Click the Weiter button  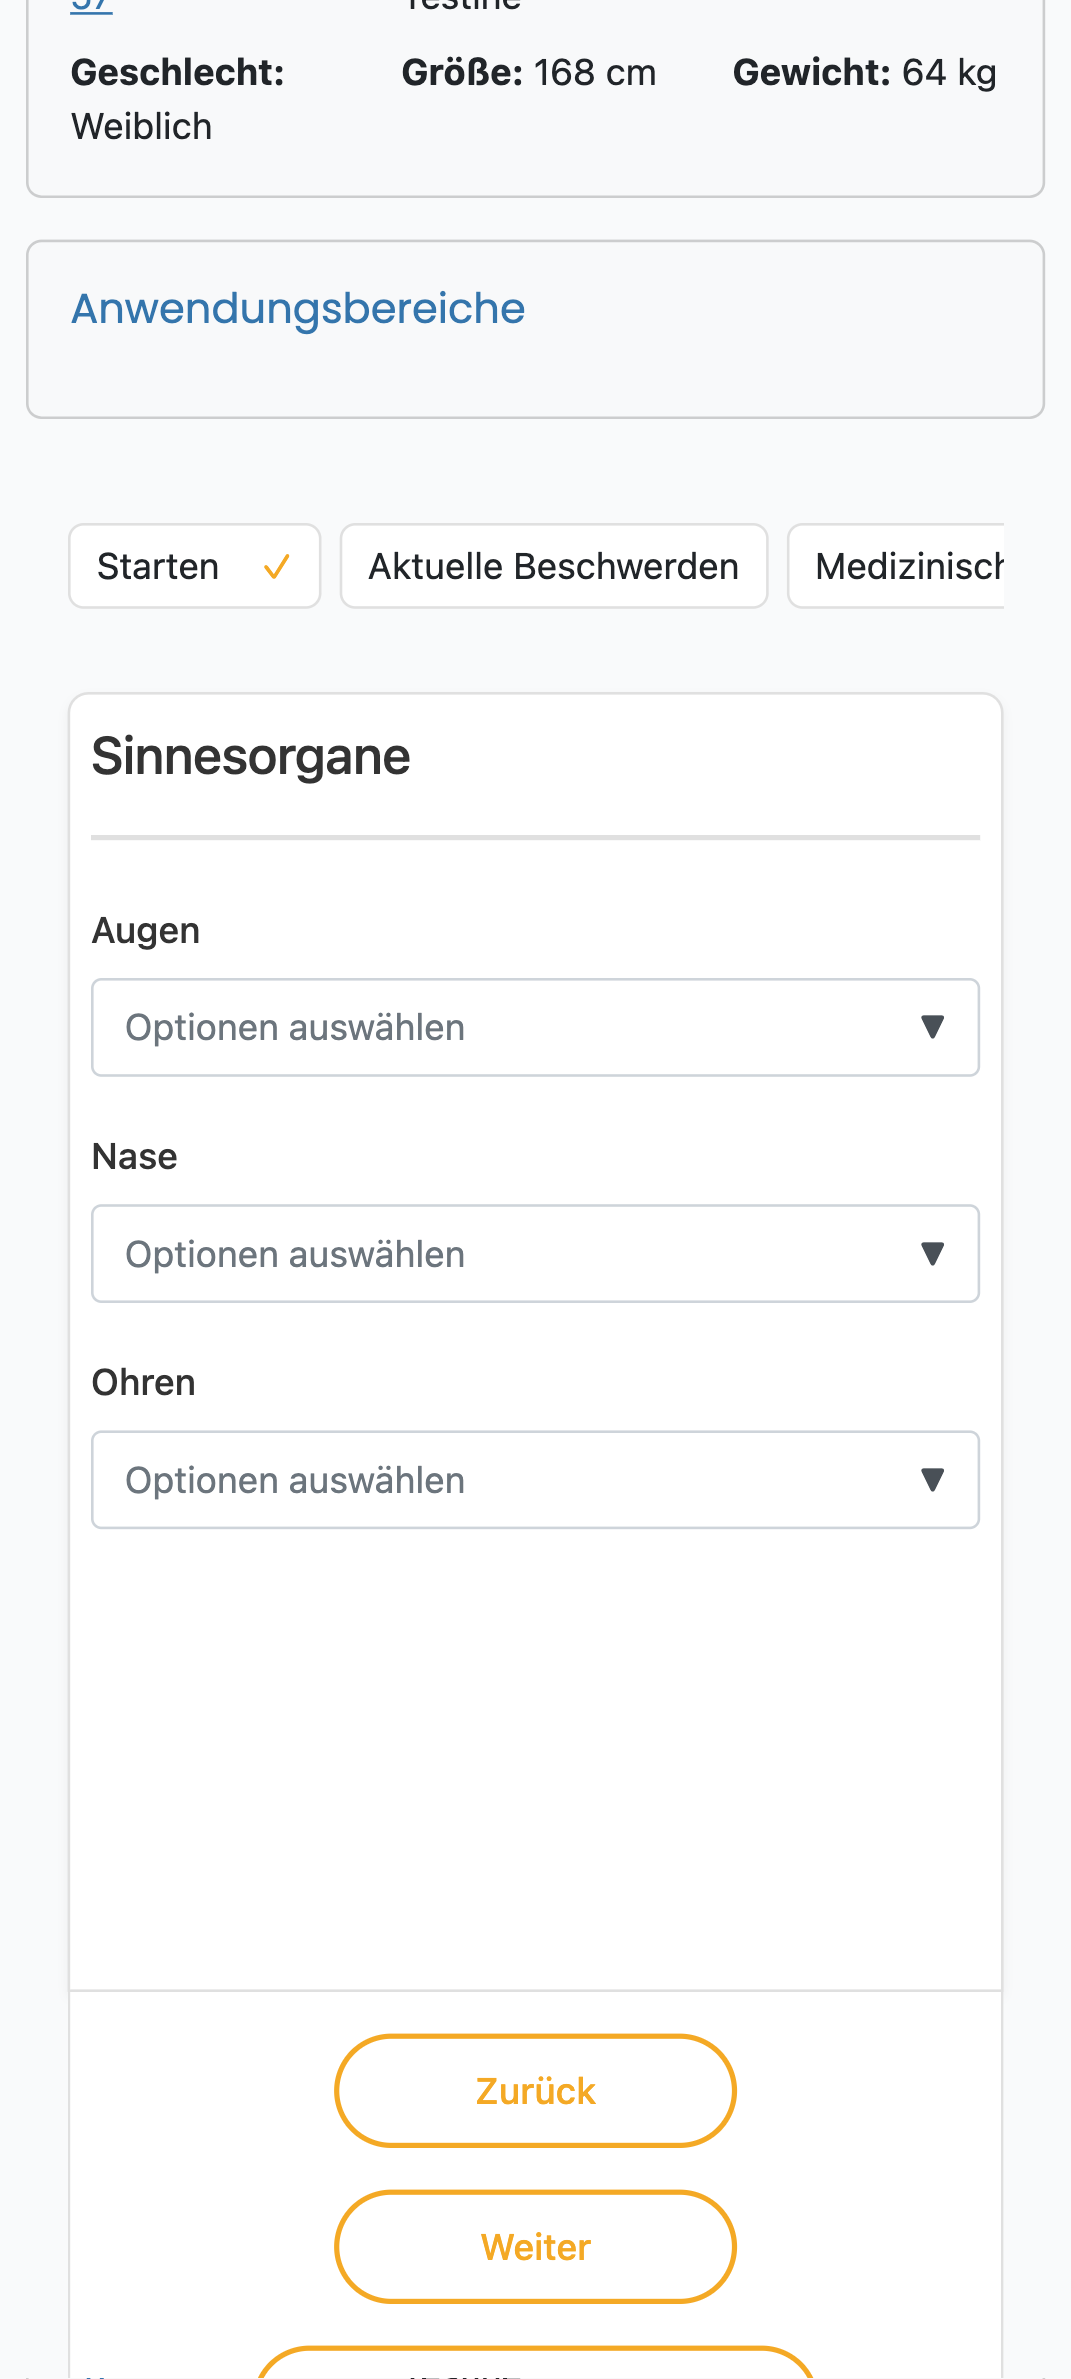coord(535,2247)
